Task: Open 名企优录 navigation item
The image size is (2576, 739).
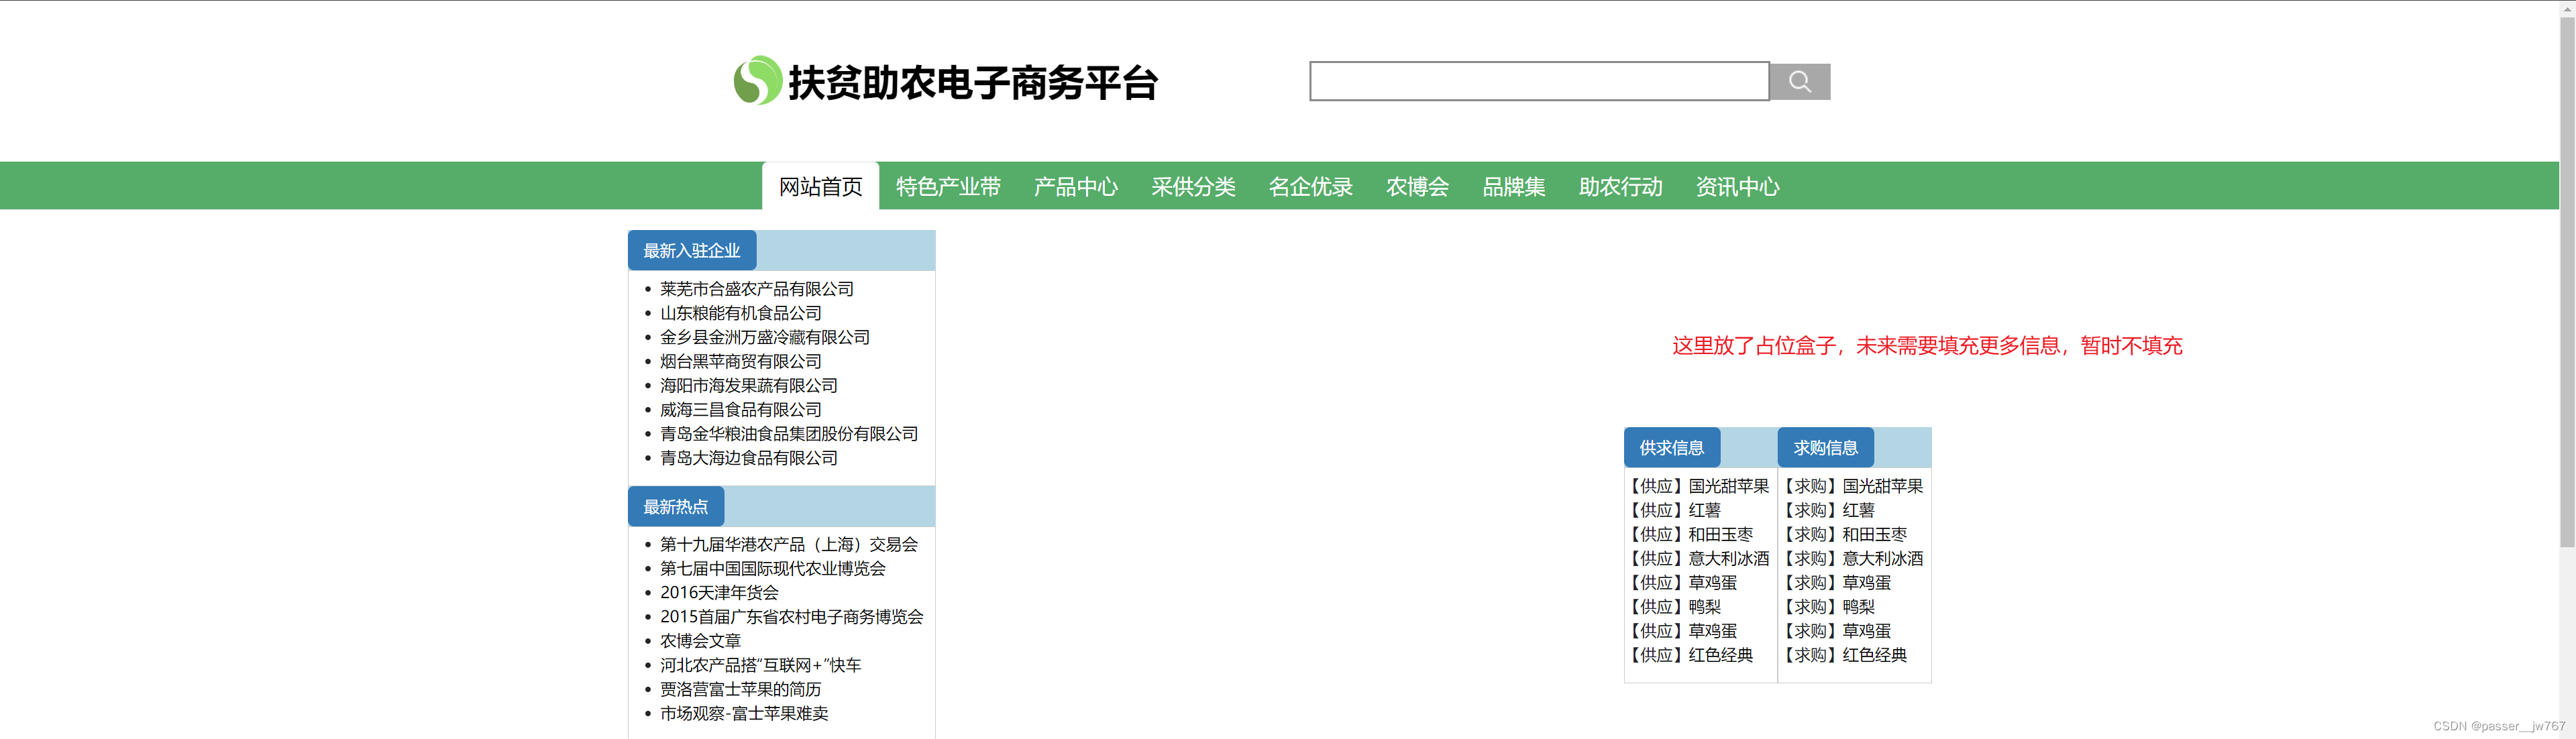Action: click(x=1310, y=186)
